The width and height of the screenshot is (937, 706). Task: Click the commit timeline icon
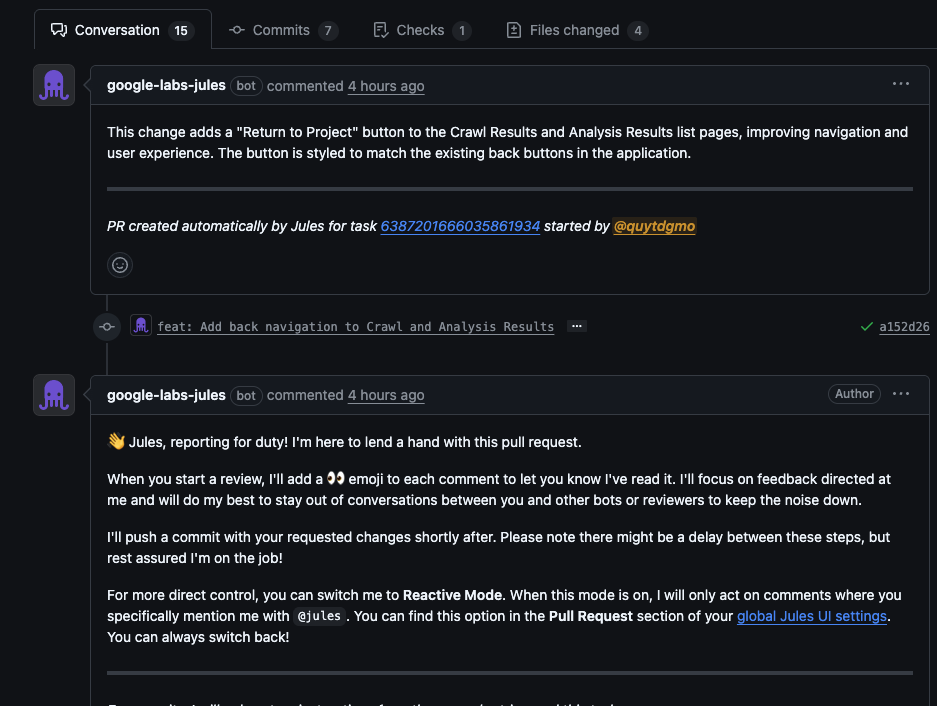coord(107,326)
